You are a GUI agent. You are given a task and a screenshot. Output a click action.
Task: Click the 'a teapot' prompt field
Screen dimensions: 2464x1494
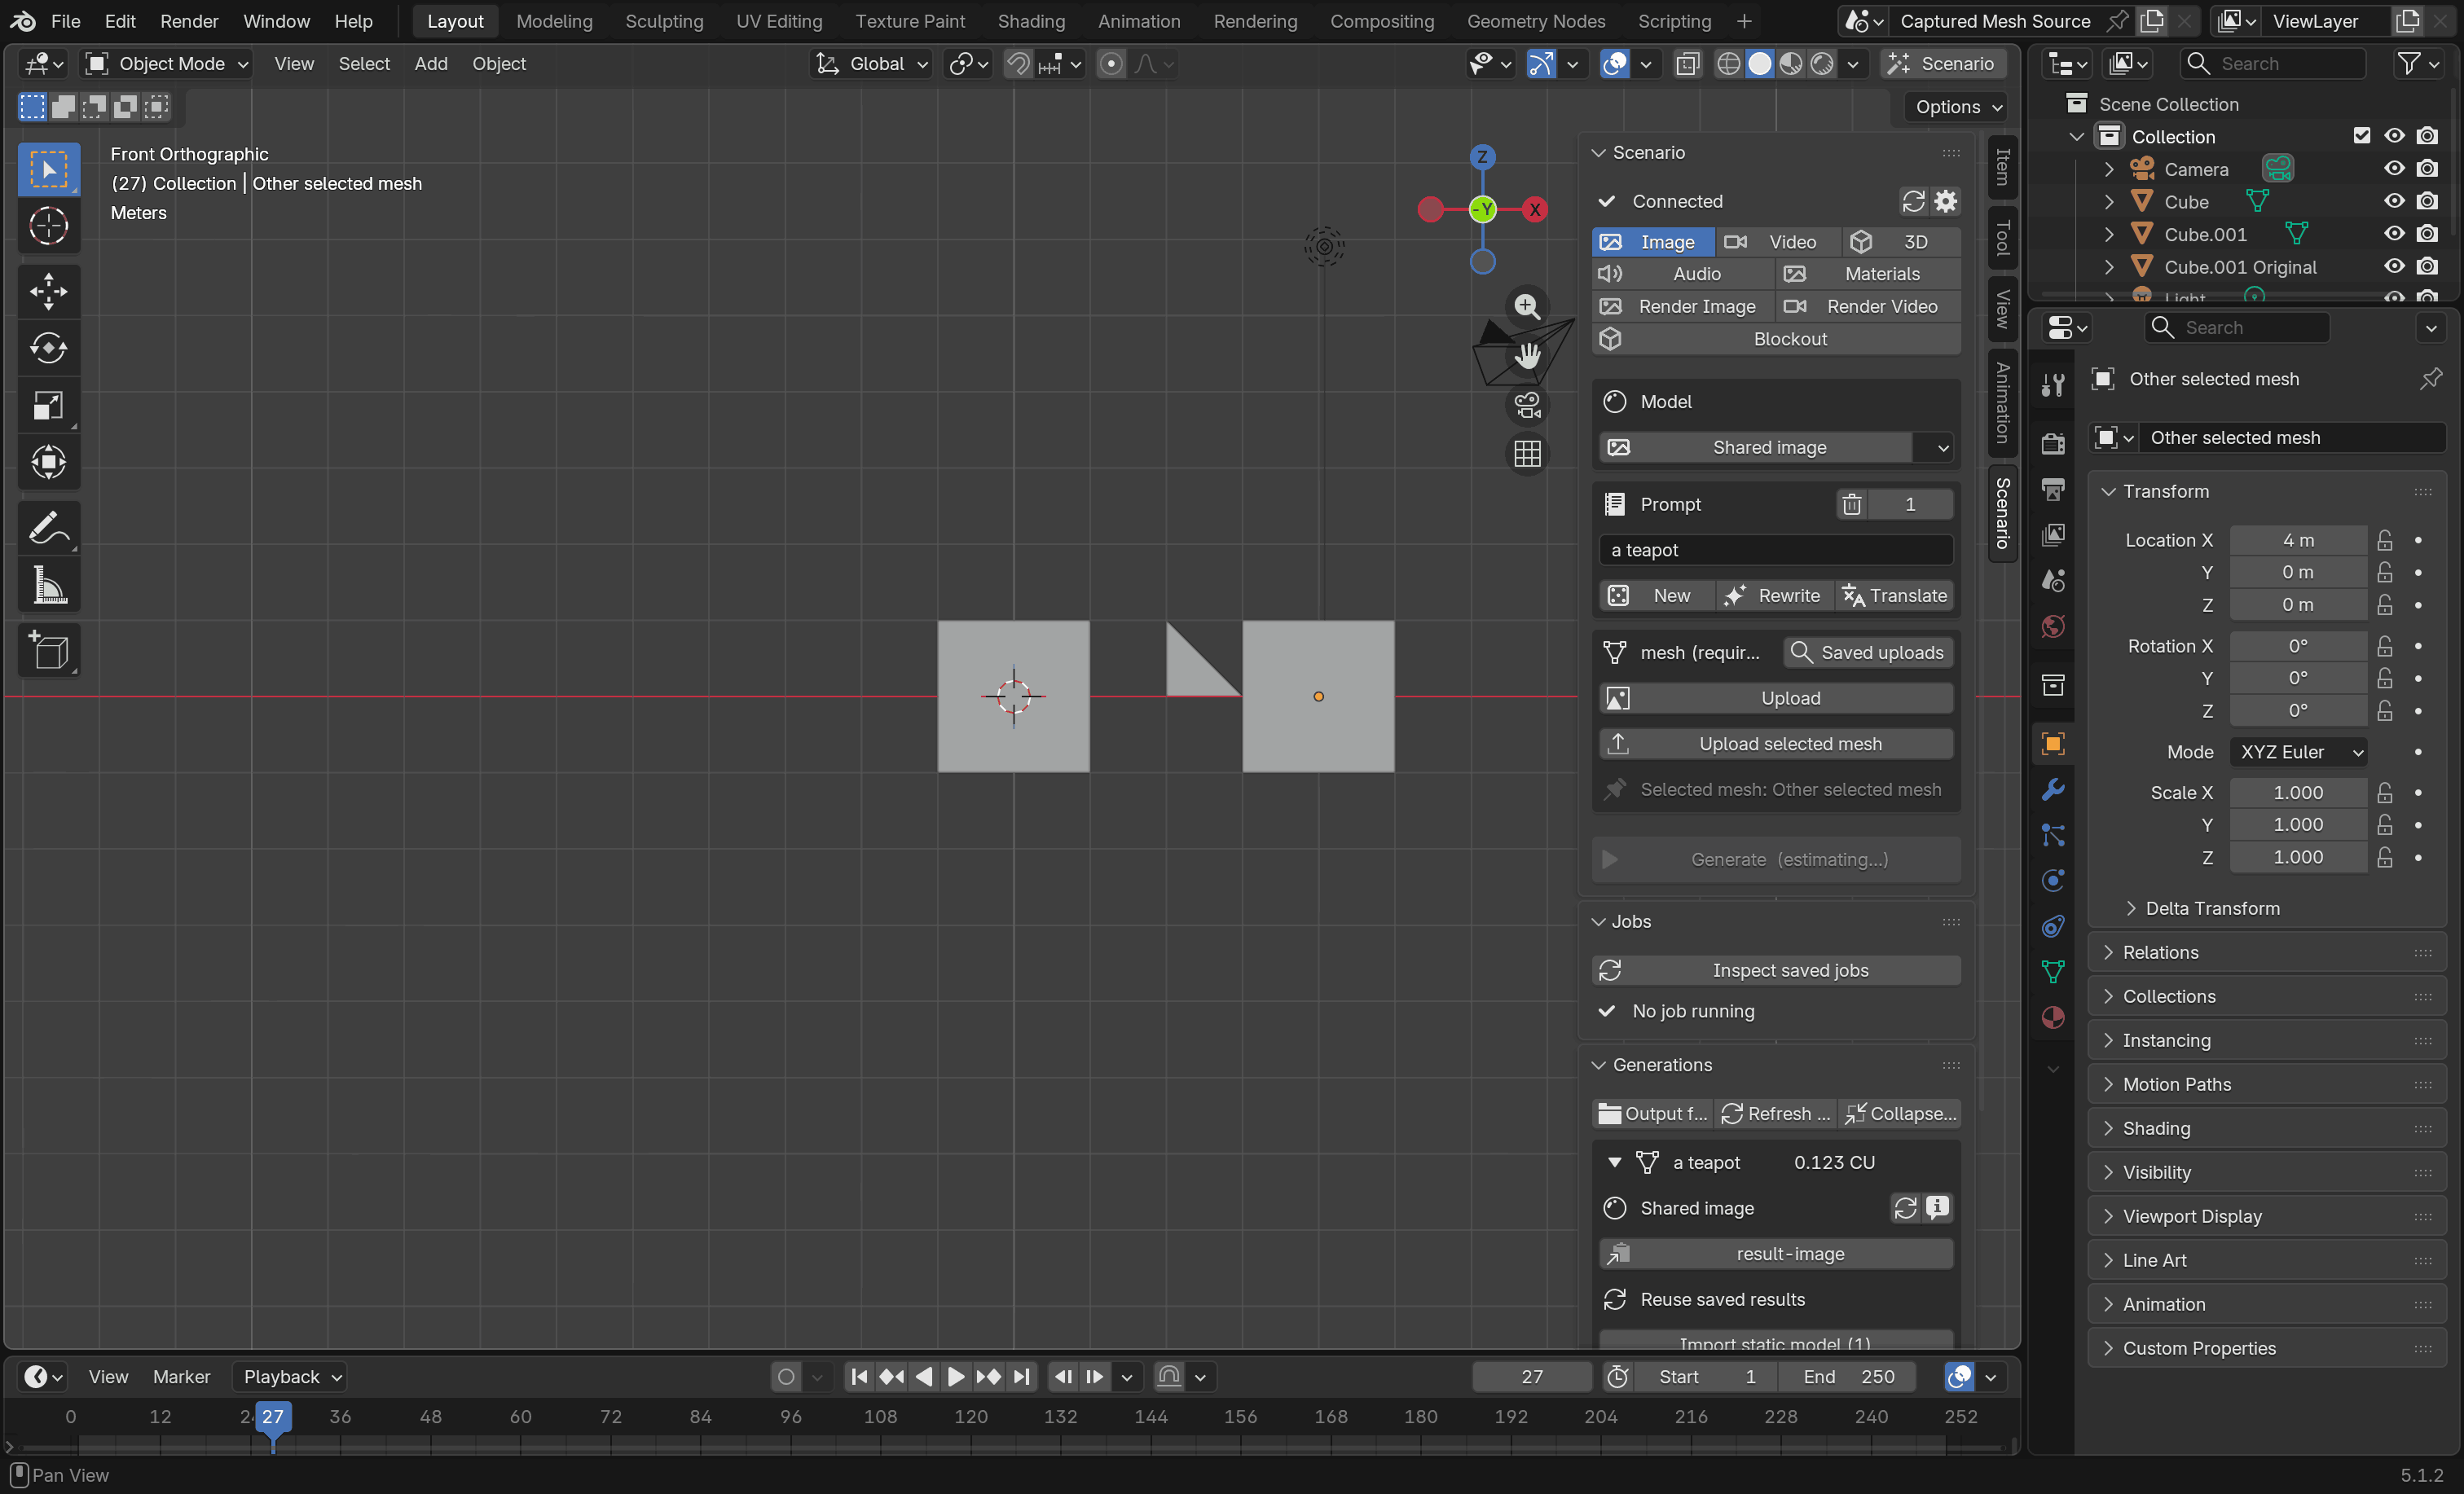click(x=1776, y=550)
